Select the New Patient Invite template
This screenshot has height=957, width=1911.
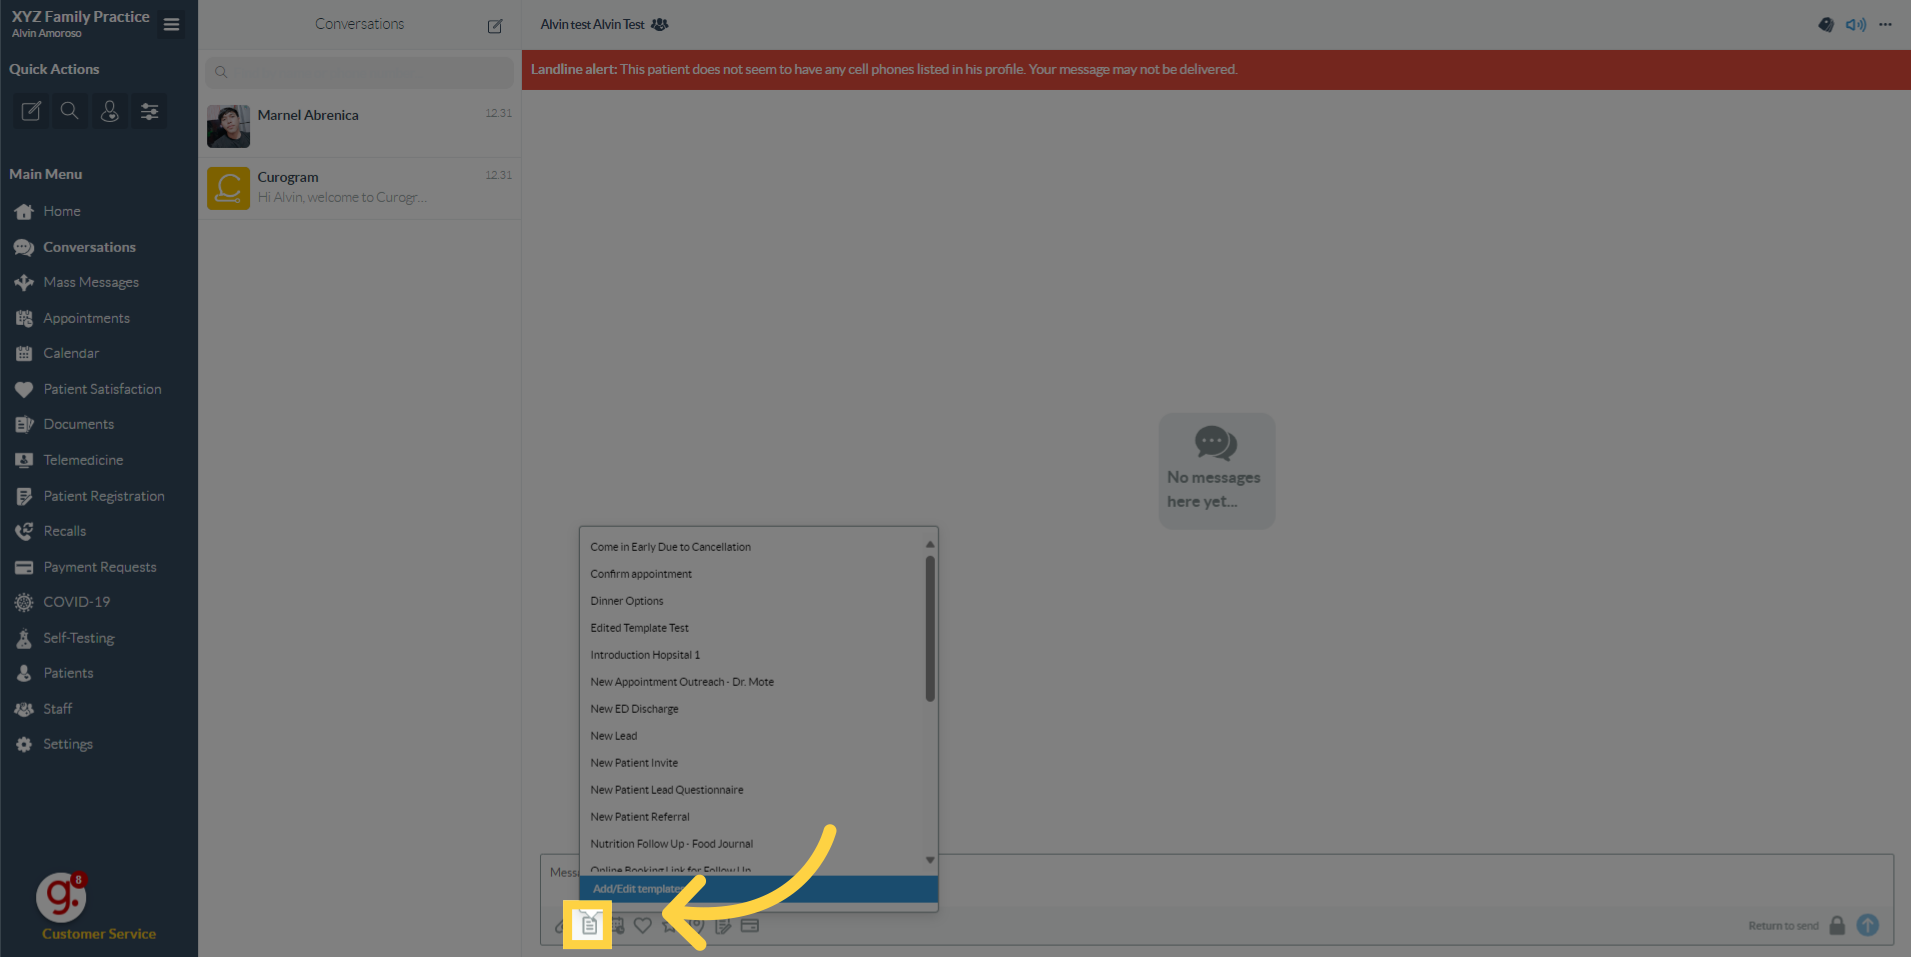click(x=634, y=763)
